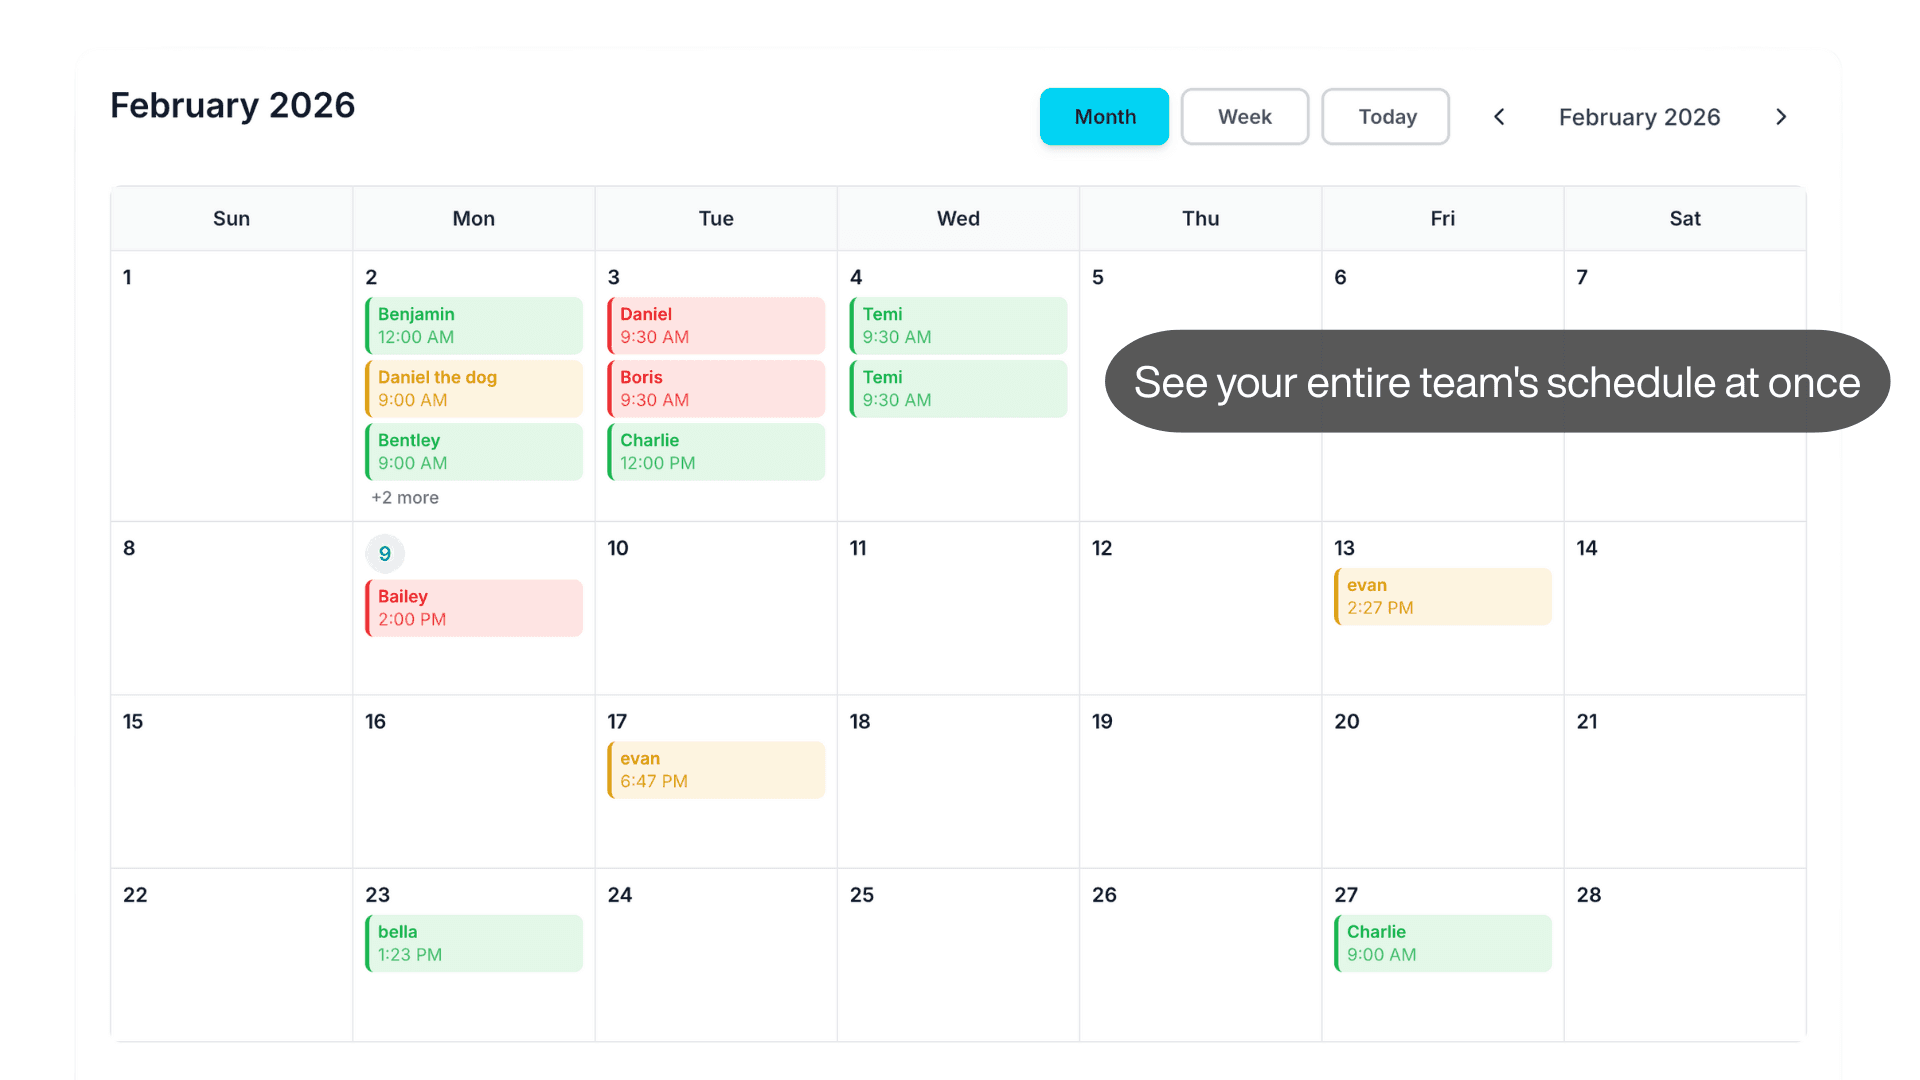Viewport: 1920px width, 1080px height.
Task: Open bella 1:23 PM appointment
Action: (474, 943)
